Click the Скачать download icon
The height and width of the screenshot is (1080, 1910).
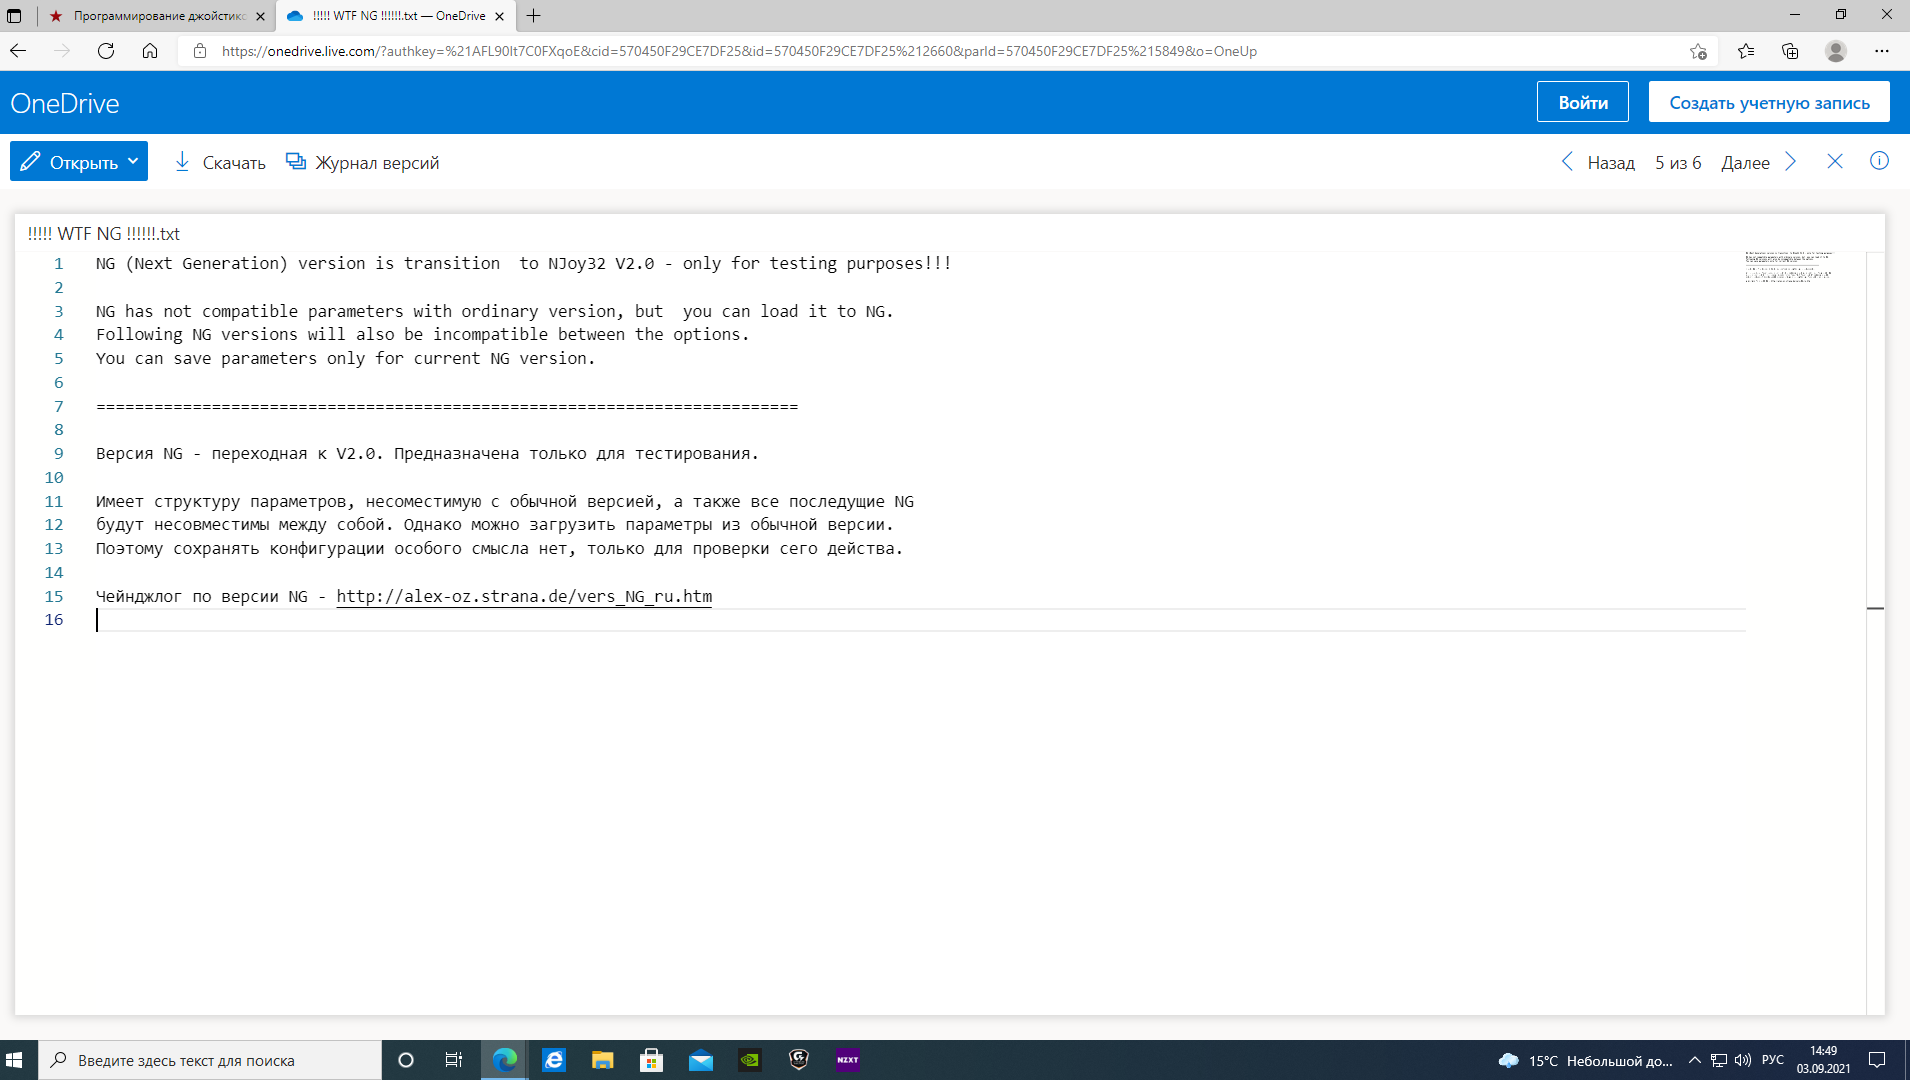pyautogui.click(x=182, y=162)
